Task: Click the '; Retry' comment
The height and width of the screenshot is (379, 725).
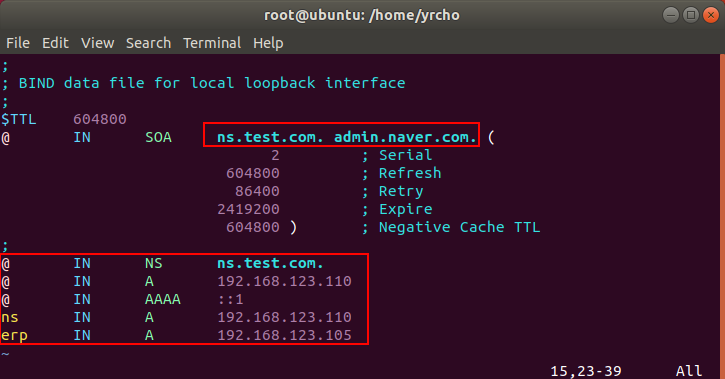Action: tap(393, 191)
